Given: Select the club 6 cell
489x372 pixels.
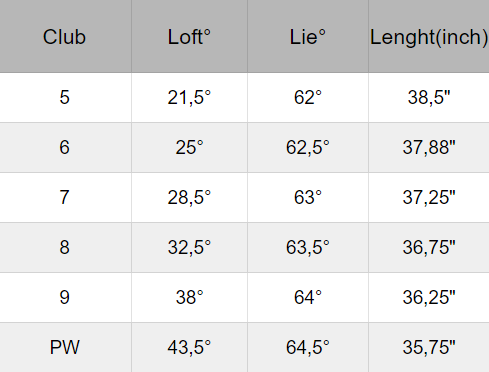Looking at the screenshot, I should (64, 147).
